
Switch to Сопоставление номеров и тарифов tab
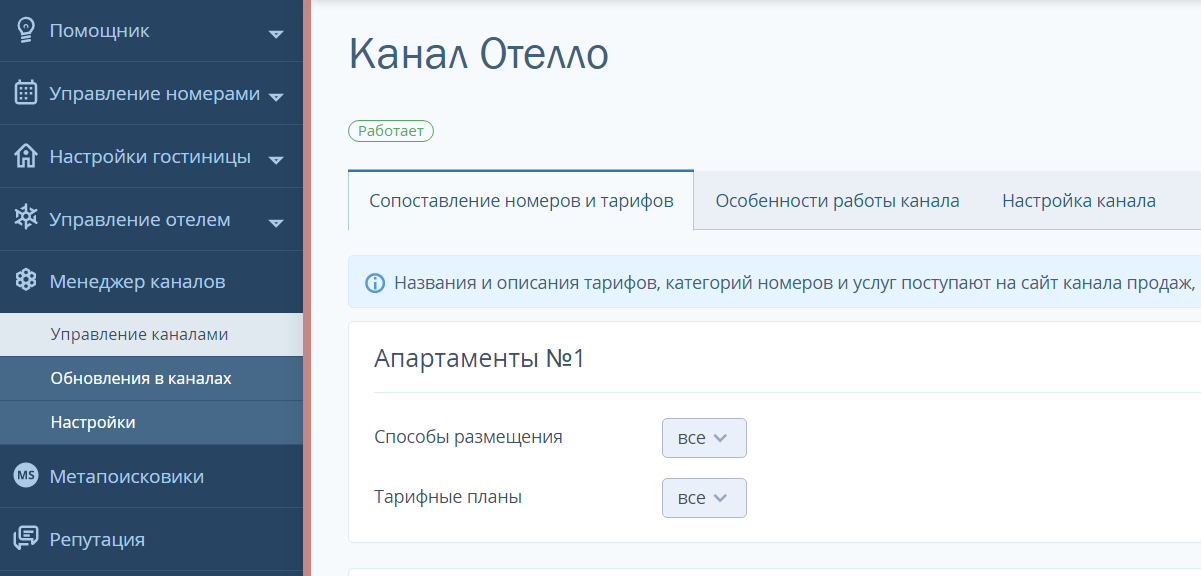coord(521,201)
